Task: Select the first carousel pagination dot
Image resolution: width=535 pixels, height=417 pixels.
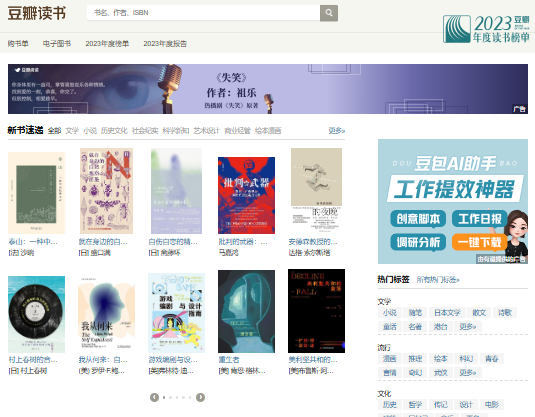Action: tap(164, 398)
